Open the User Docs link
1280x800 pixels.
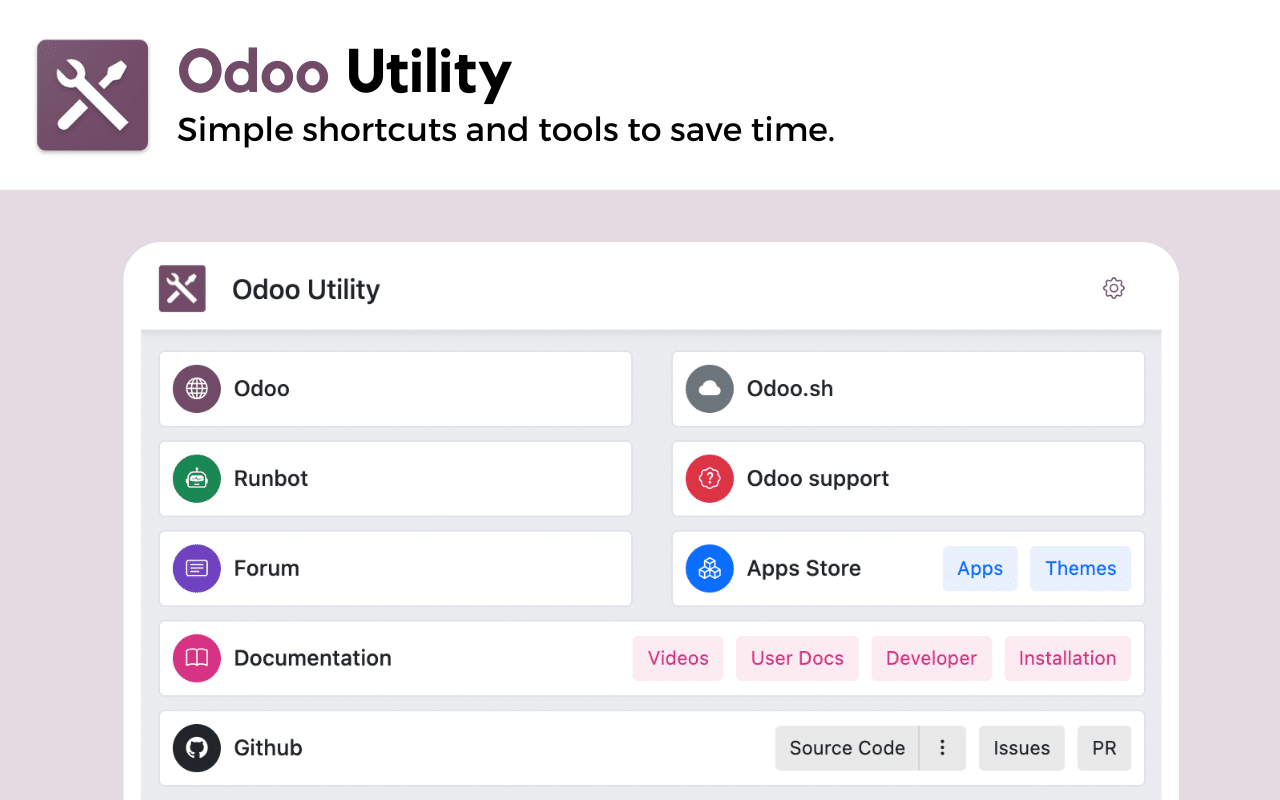coord(797,658)
